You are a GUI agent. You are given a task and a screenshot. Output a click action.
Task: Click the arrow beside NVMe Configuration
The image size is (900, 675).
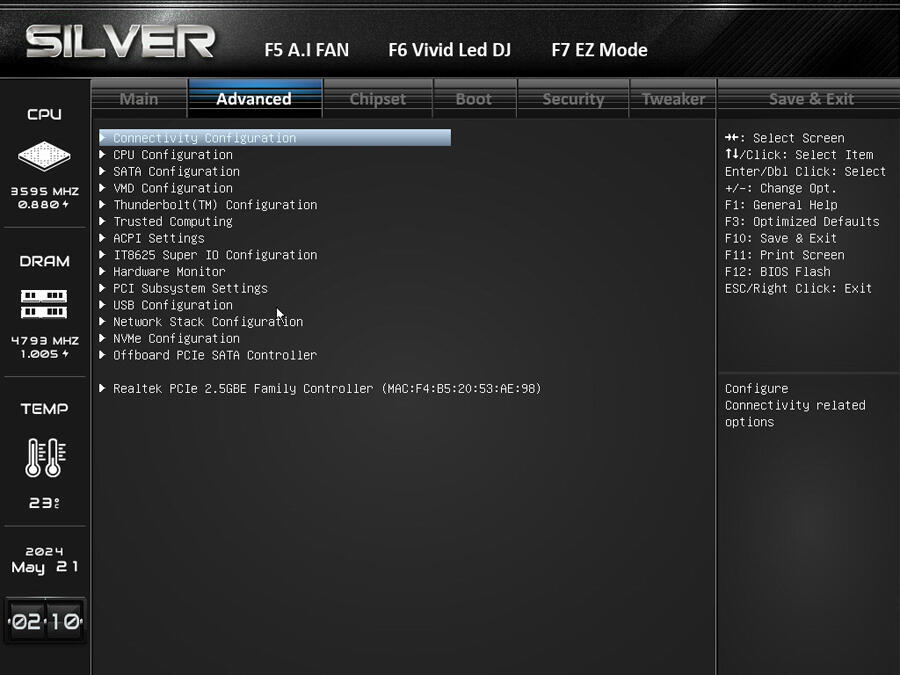point(102,338)
